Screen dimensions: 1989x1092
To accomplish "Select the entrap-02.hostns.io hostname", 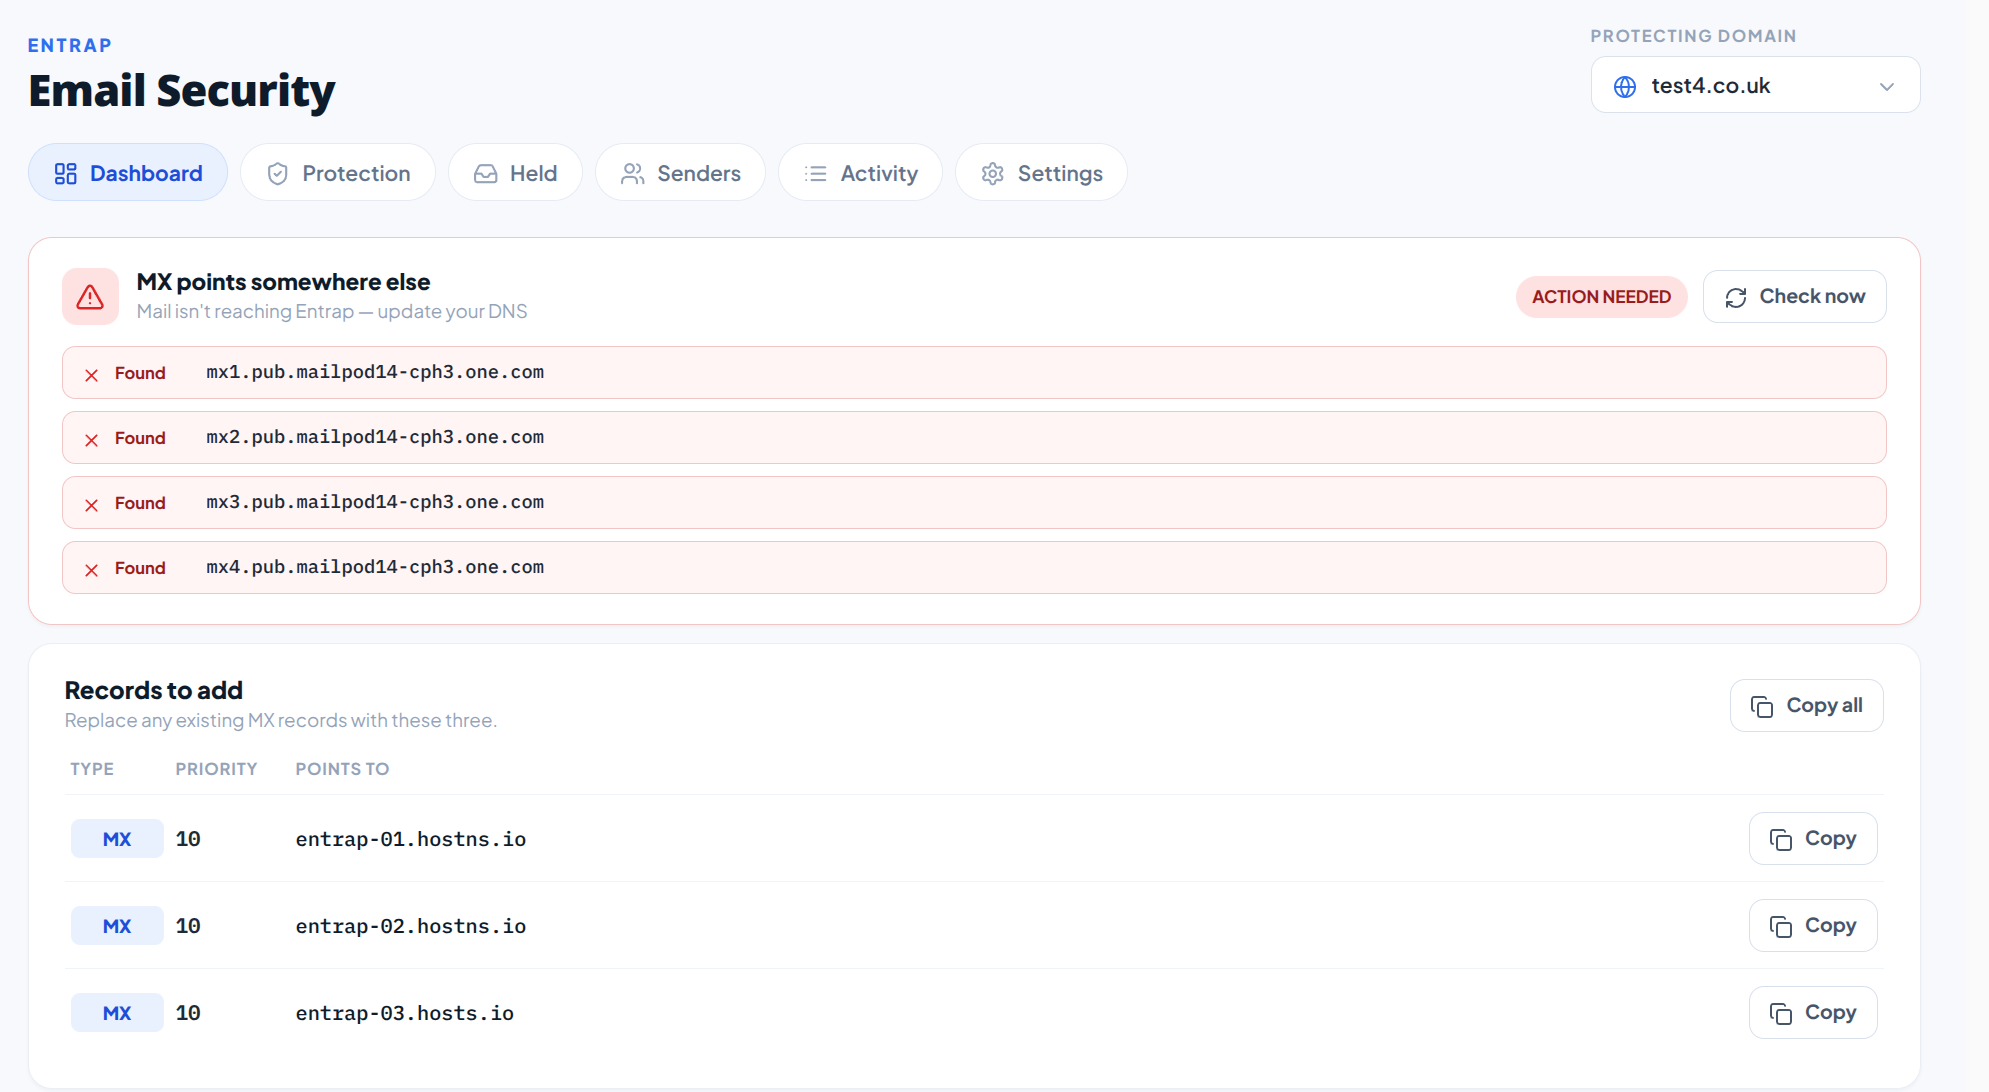I will pyautogui.click(x=411, y=926).
